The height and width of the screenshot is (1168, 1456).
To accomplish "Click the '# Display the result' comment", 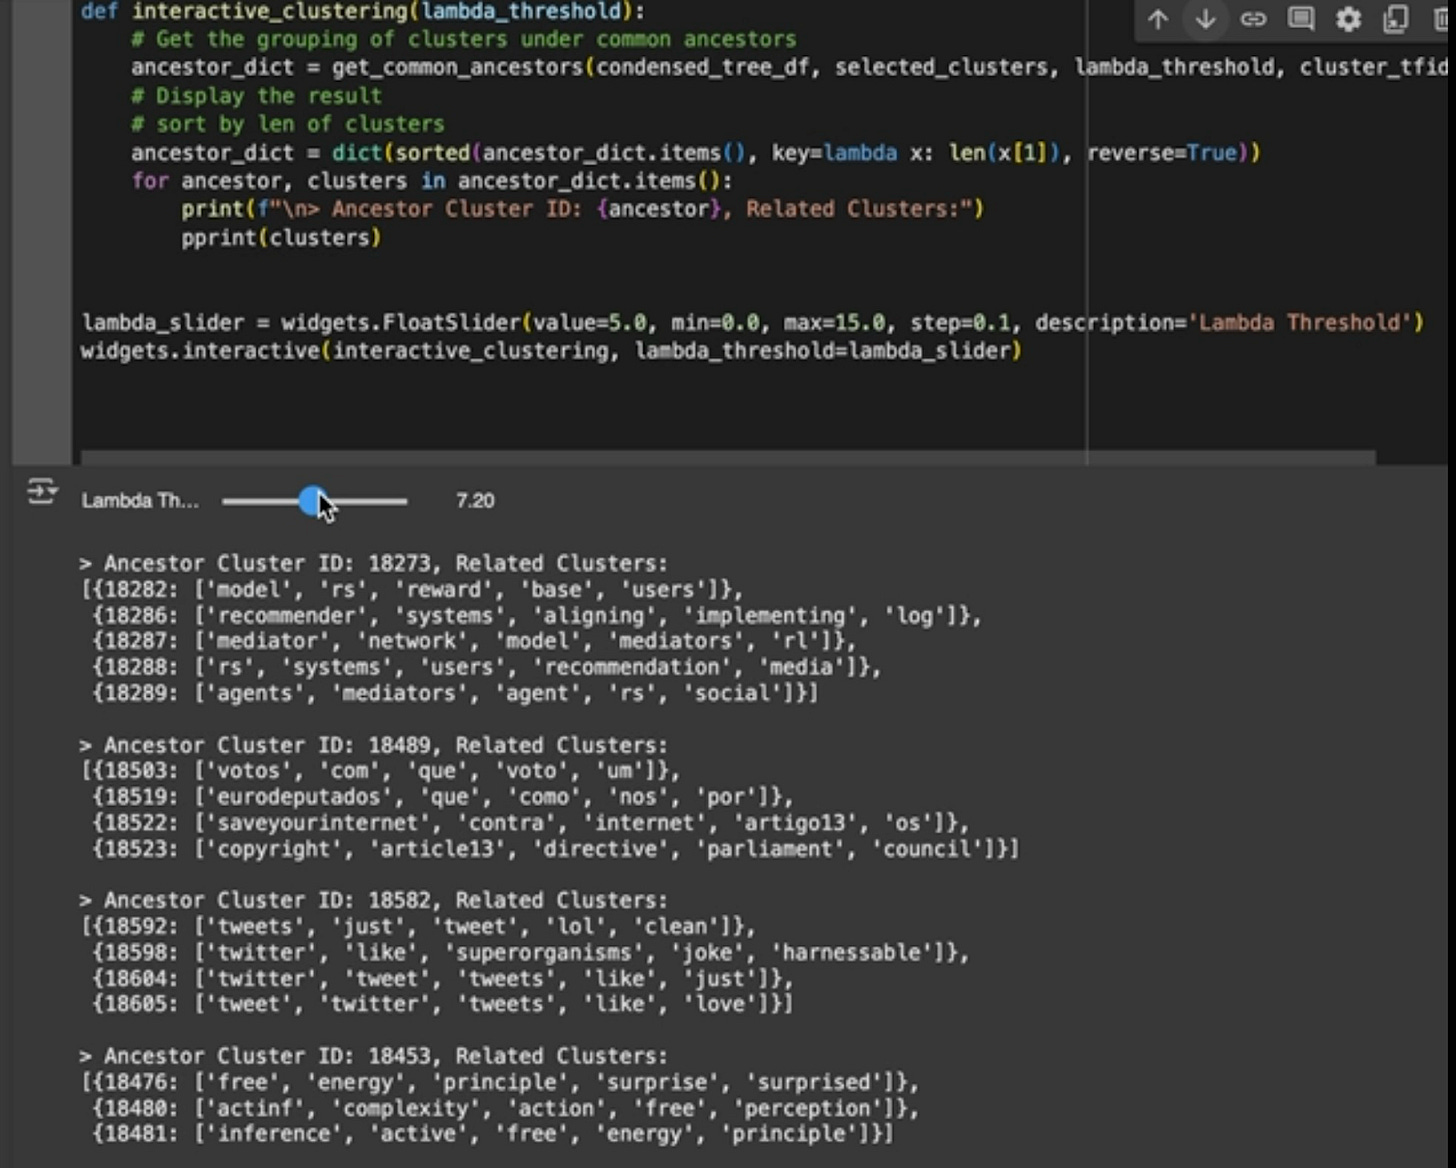I will pos(256,96).
